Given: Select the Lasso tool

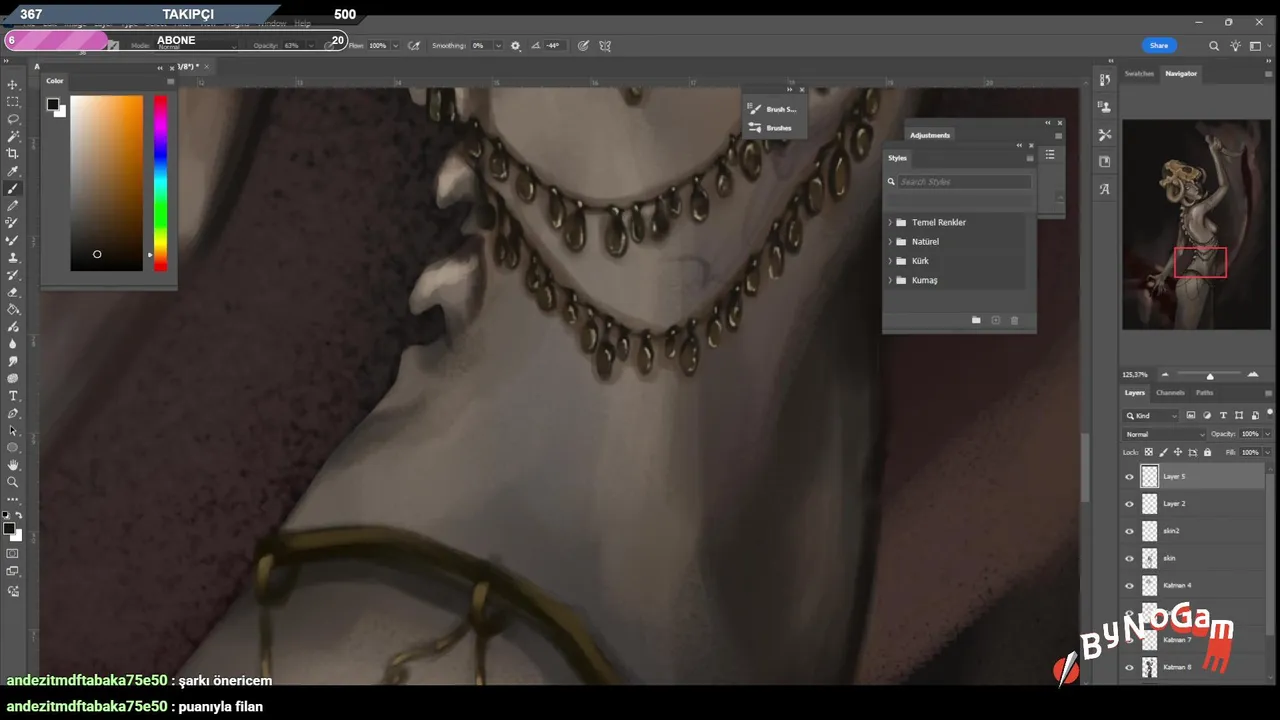Looking at the screenshot, I should 13,119.
